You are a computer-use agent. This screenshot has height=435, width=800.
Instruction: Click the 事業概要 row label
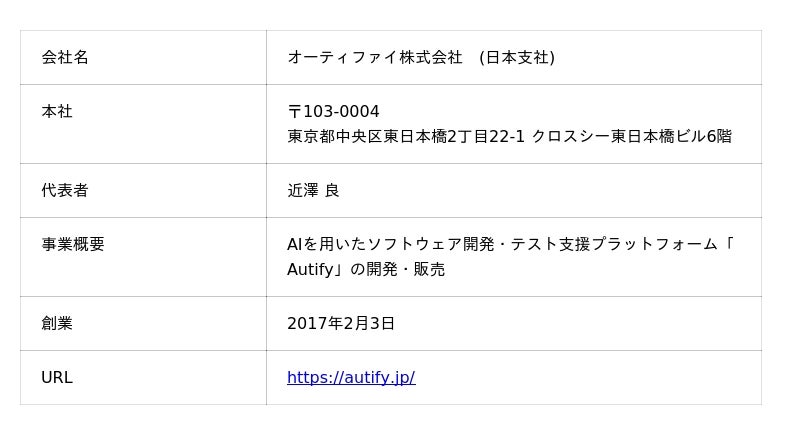click(x=73, y=245)
